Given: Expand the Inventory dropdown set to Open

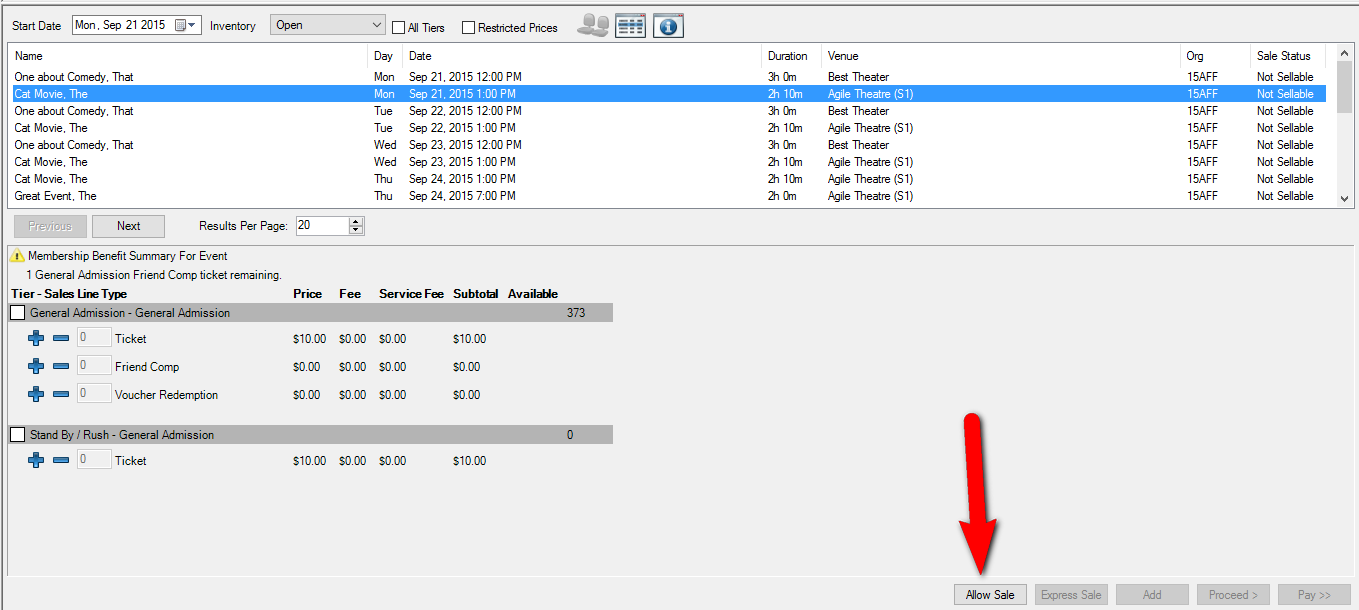Looking at the screenshot, I should pos(328,25).
